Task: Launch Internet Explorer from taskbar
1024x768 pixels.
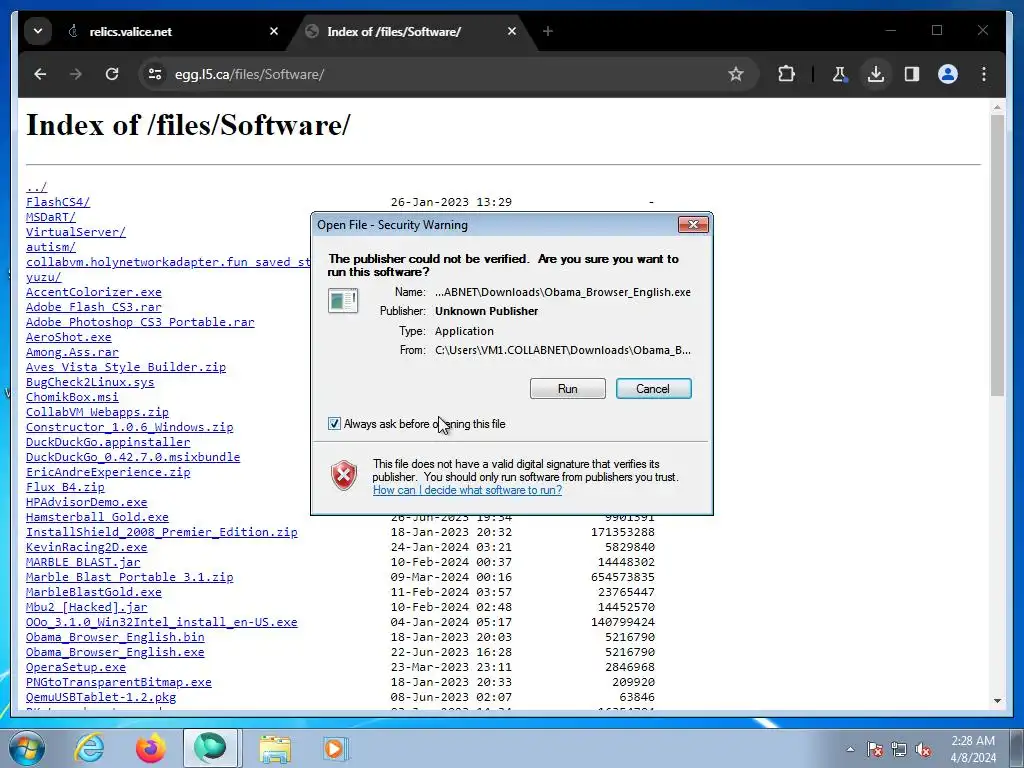Action: coord(89,748)
